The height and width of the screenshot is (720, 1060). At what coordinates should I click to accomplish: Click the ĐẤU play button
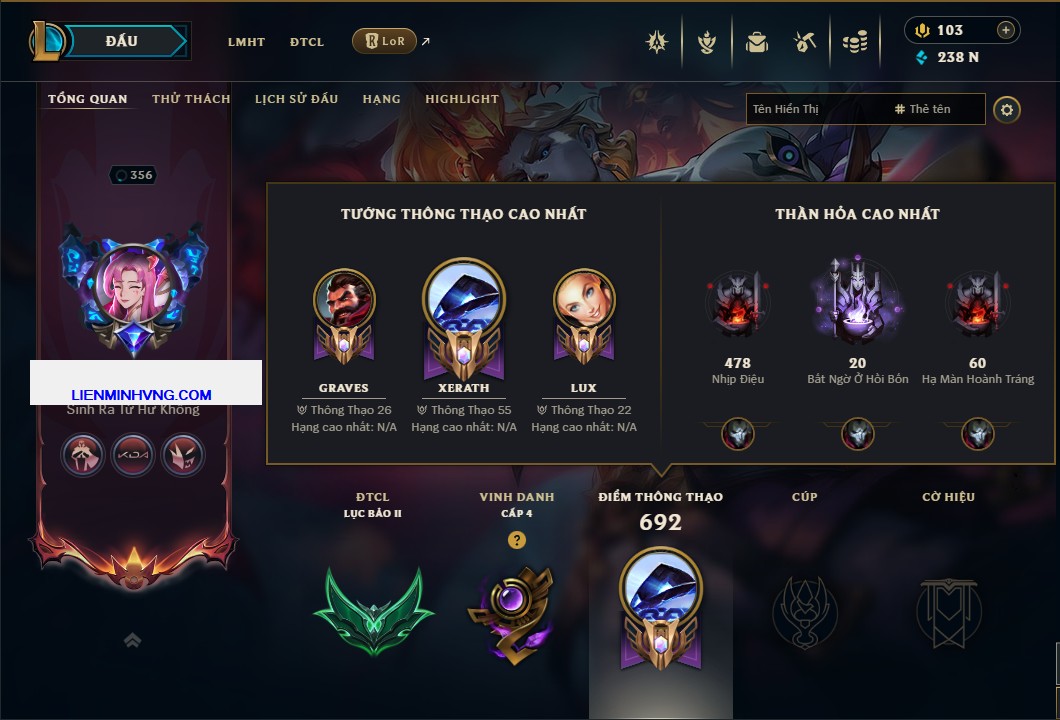click(122, 41)
